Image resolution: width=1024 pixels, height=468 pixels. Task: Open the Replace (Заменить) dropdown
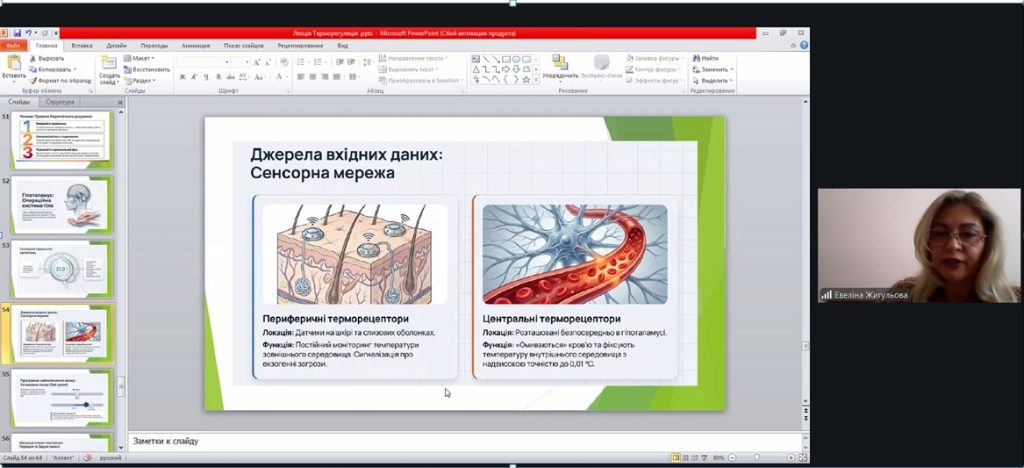click(x=717, y=69)
